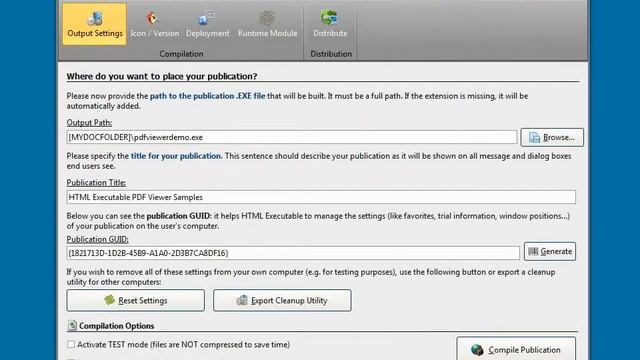Viewport: 640px width, 360px height.
Task: Click the Export Cleanup Utility button
Action: click(282, 300)
